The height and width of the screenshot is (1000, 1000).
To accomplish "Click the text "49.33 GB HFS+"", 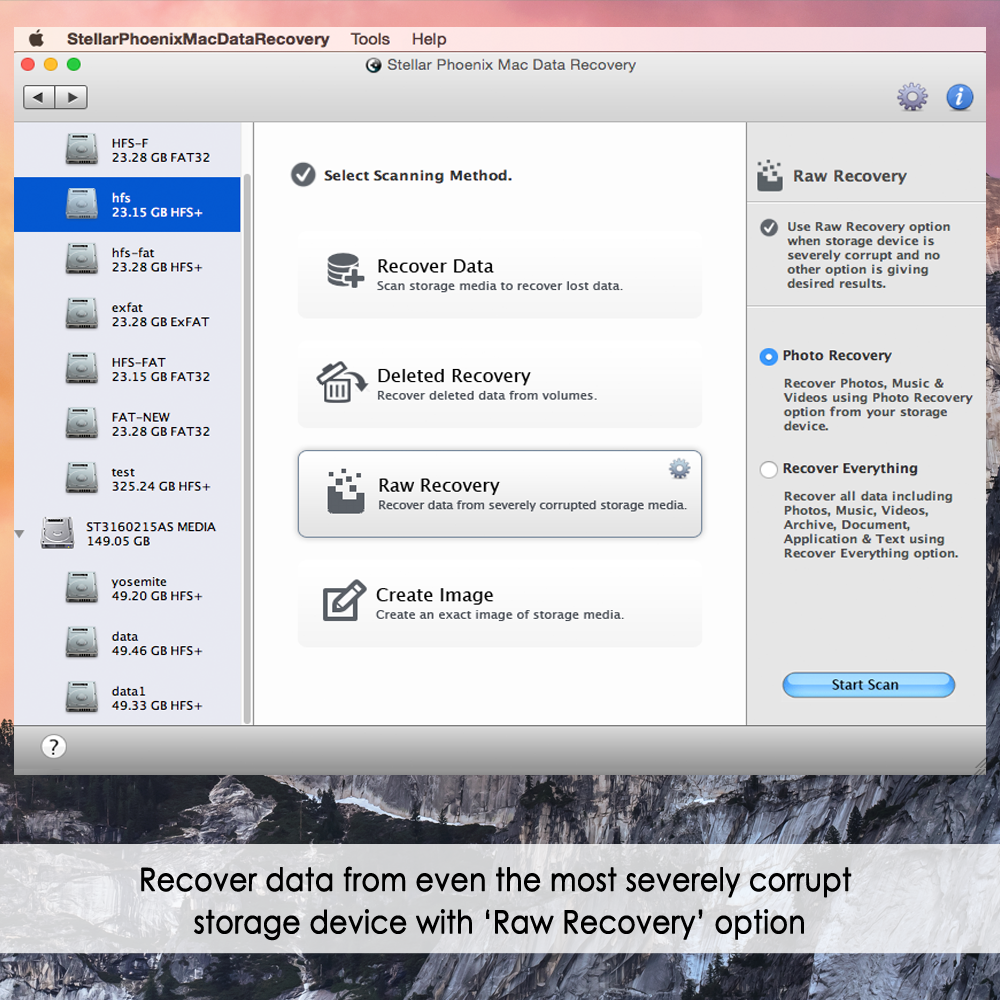I will tap(157, 705).
